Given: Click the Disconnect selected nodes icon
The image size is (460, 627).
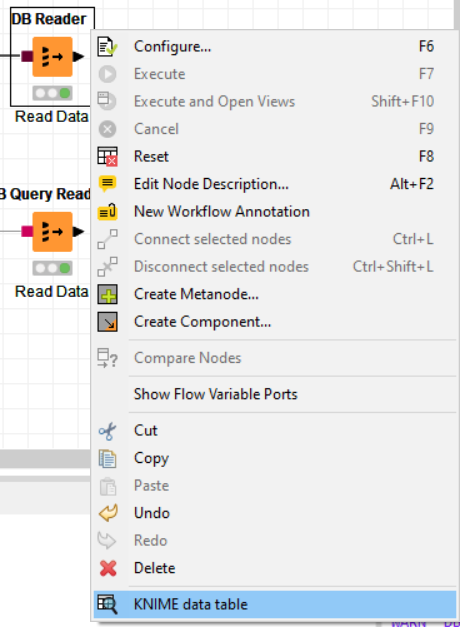Looking at the screenshot, I should point(107,267).
